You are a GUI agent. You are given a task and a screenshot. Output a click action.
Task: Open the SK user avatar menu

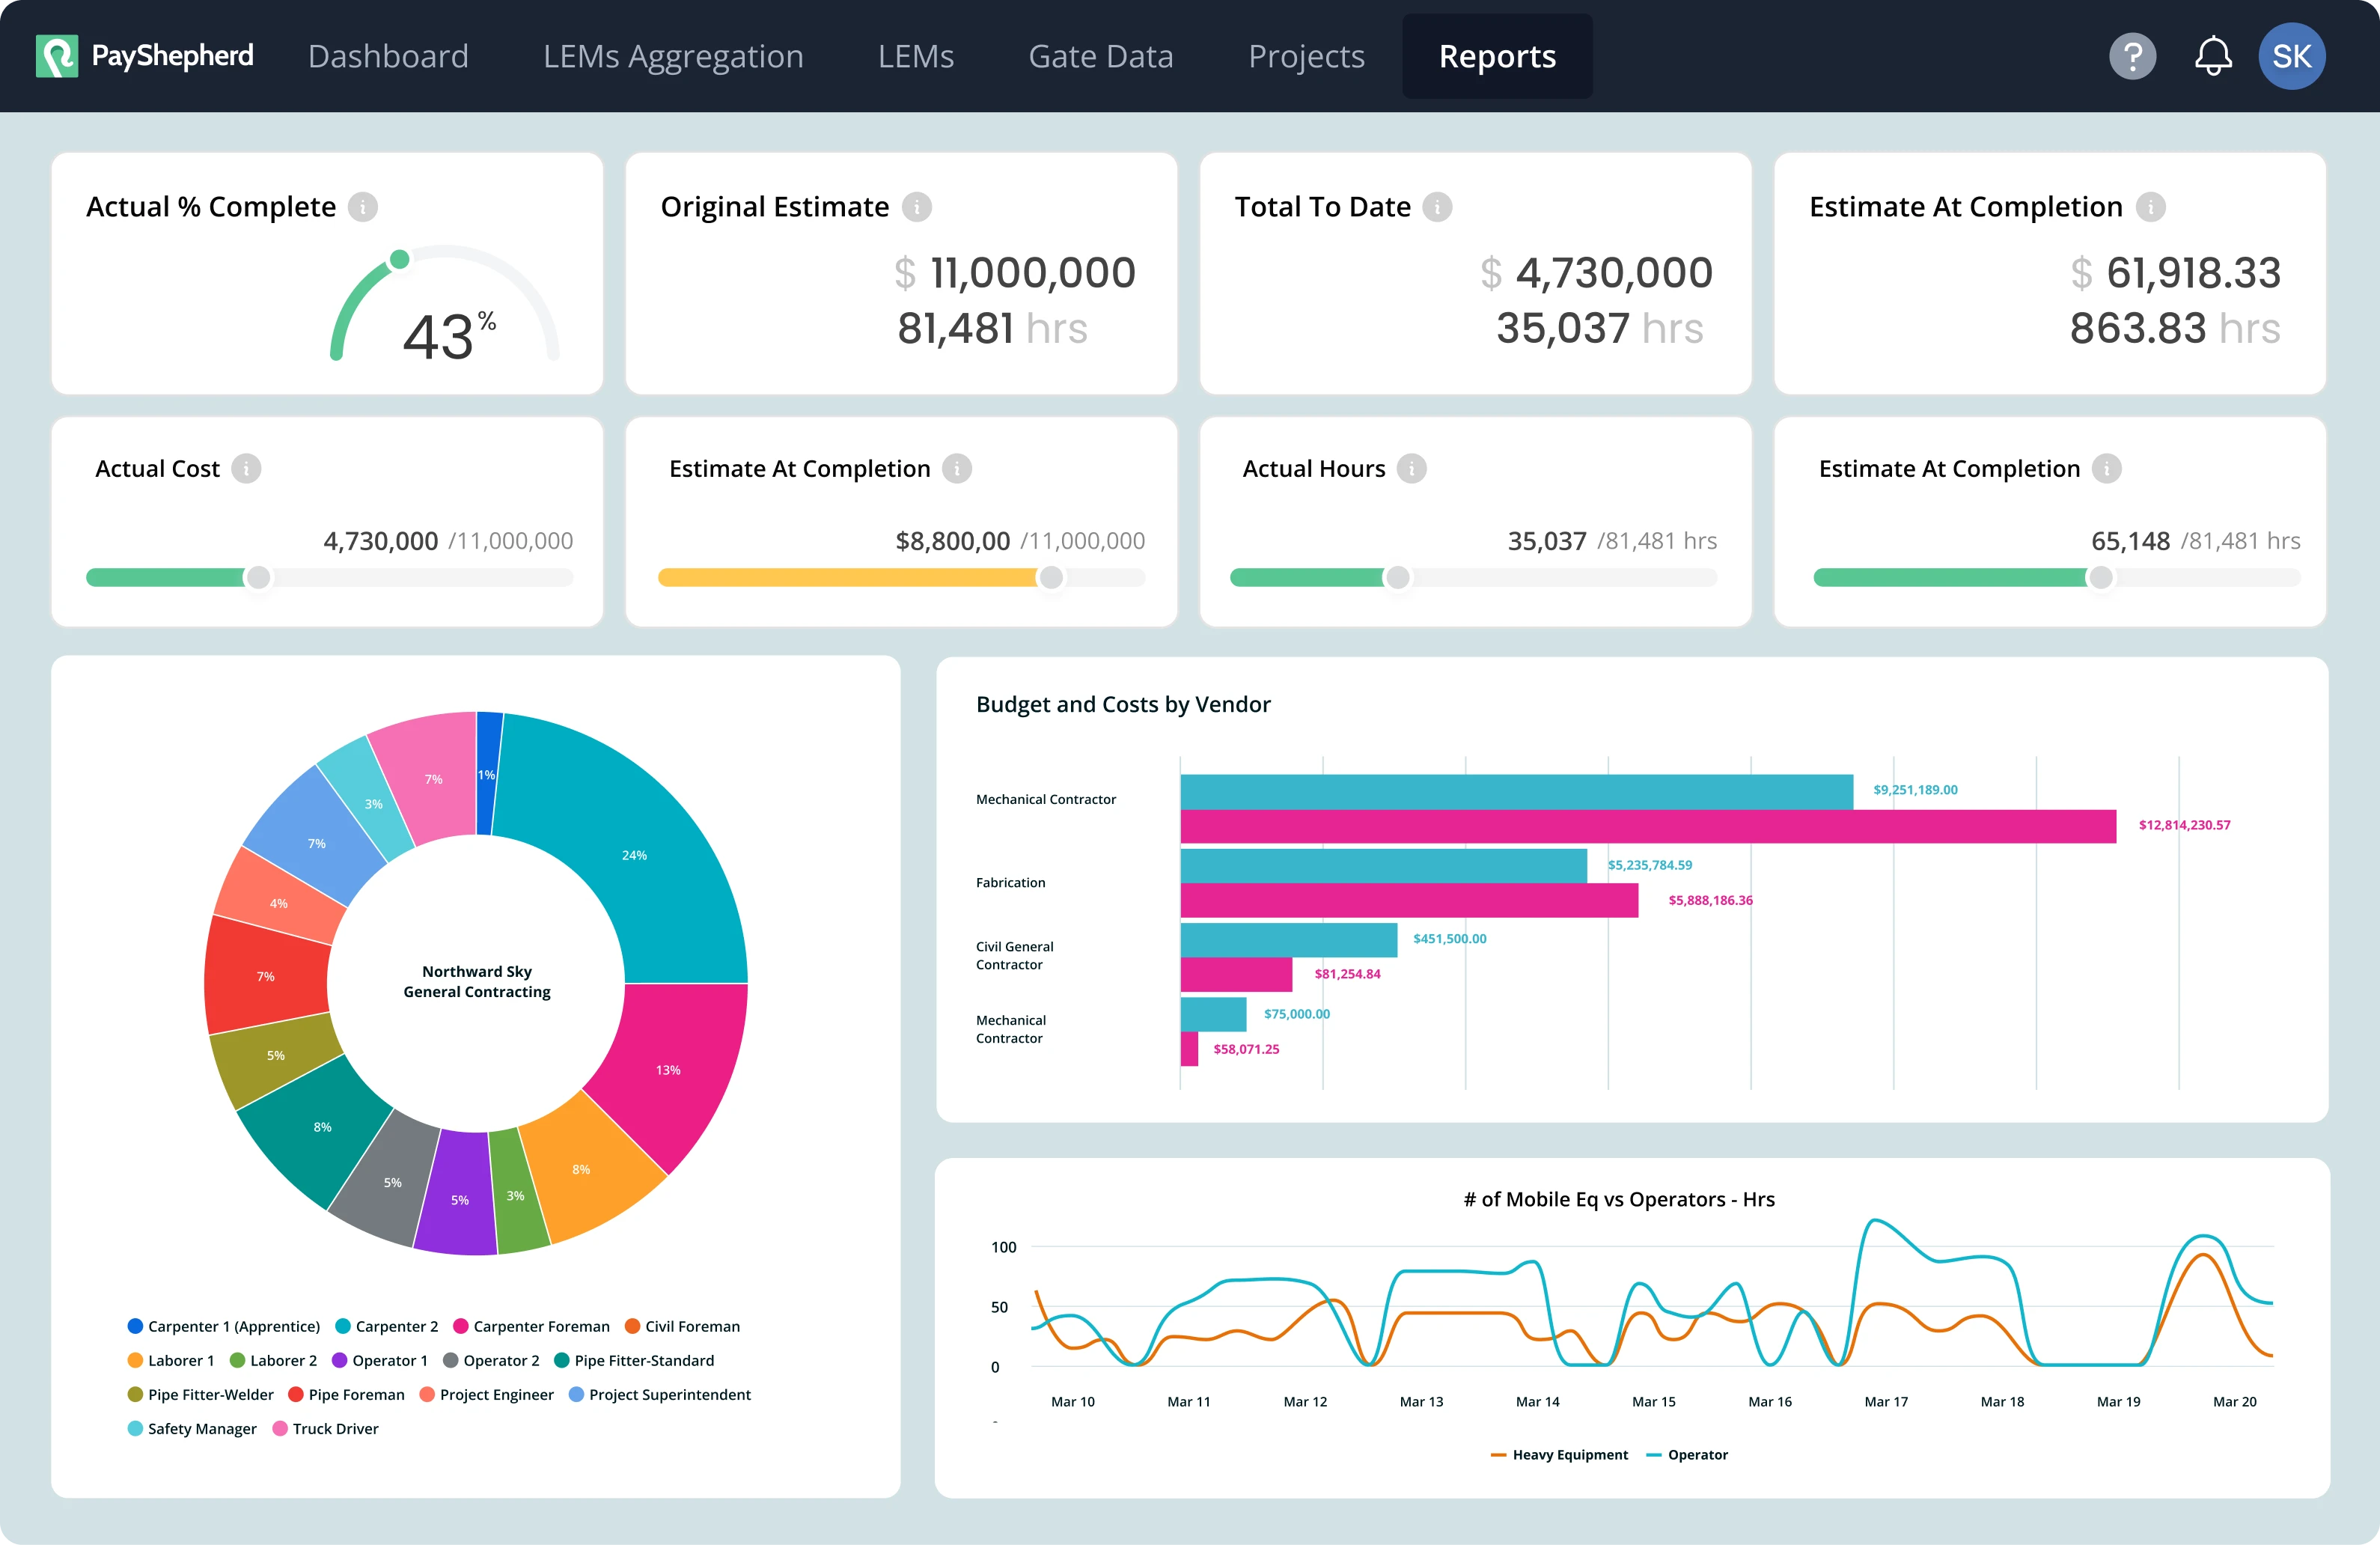point(2291,56)
